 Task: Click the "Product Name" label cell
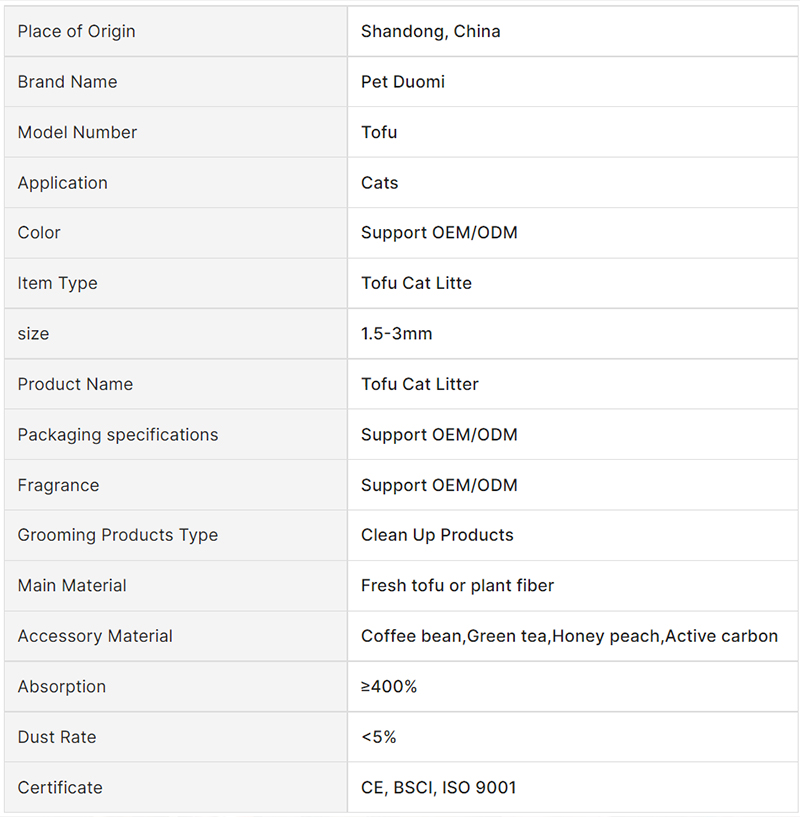pyautogui.click(x=75, y=384)
